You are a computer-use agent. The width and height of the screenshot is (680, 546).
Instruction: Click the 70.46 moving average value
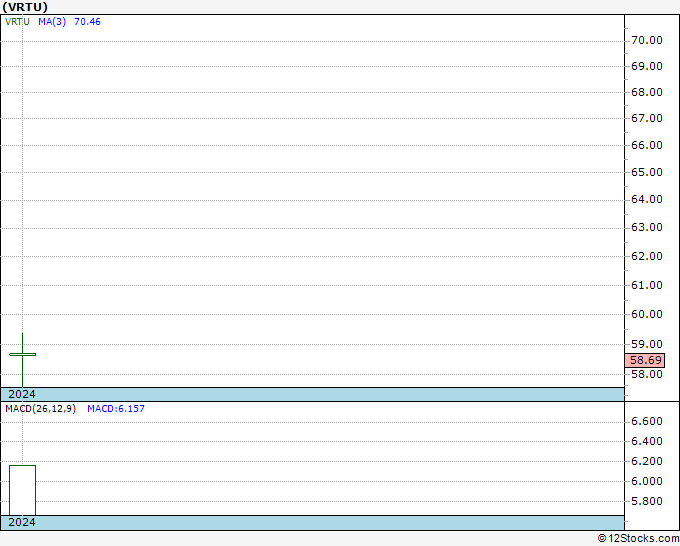pyautogui.click(x=87, y=22)
